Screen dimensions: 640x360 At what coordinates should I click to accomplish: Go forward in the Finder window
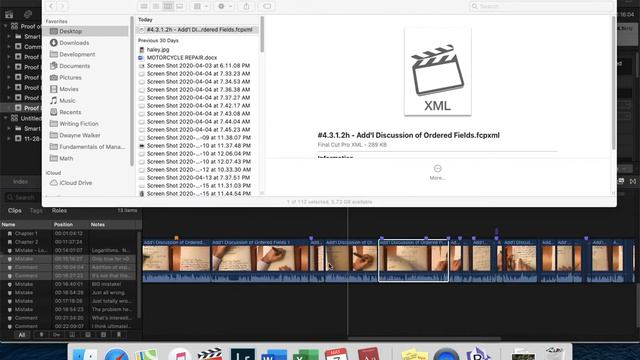pyautogui.click(x=62, y=6)
